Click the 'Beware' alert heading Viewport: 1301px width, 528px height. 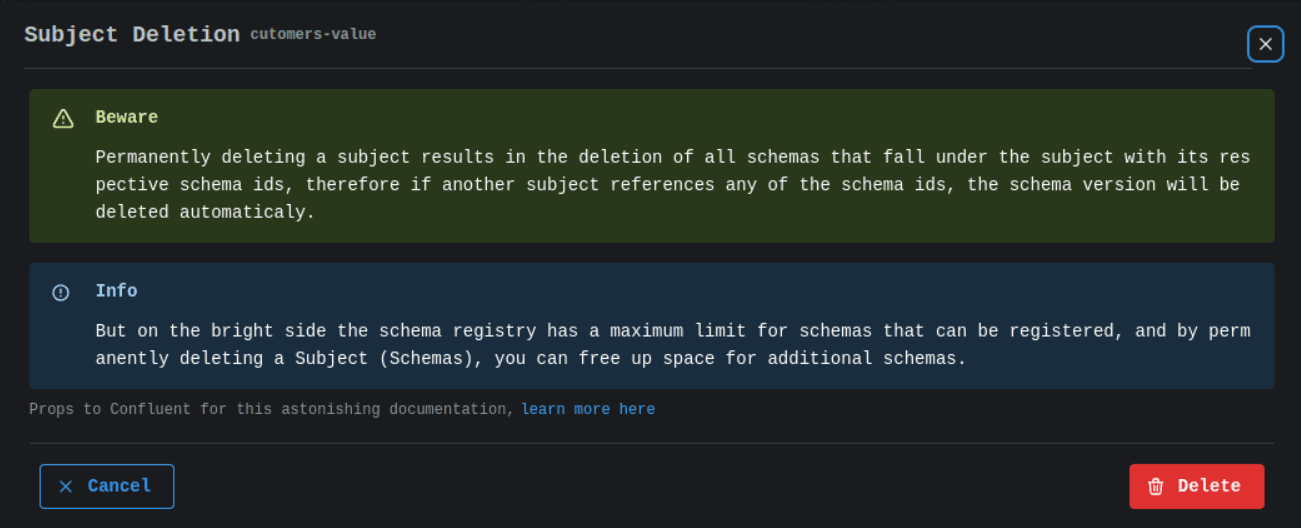127,117
